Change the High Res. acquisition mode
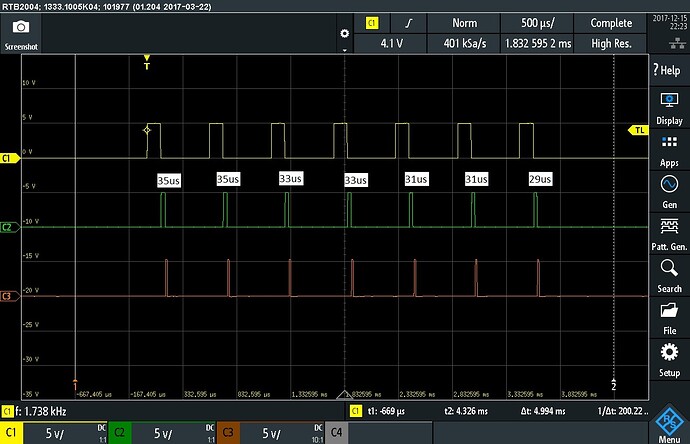The width and height of the screenshot is (690, 444). tap(611, 43)
